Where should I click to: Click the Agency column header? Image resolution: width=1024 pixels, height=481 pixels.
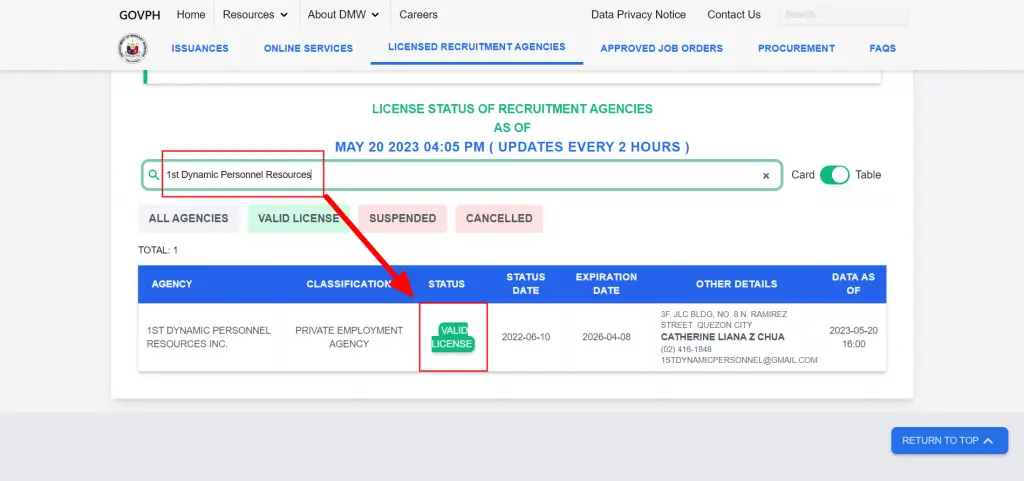[172, 285]
